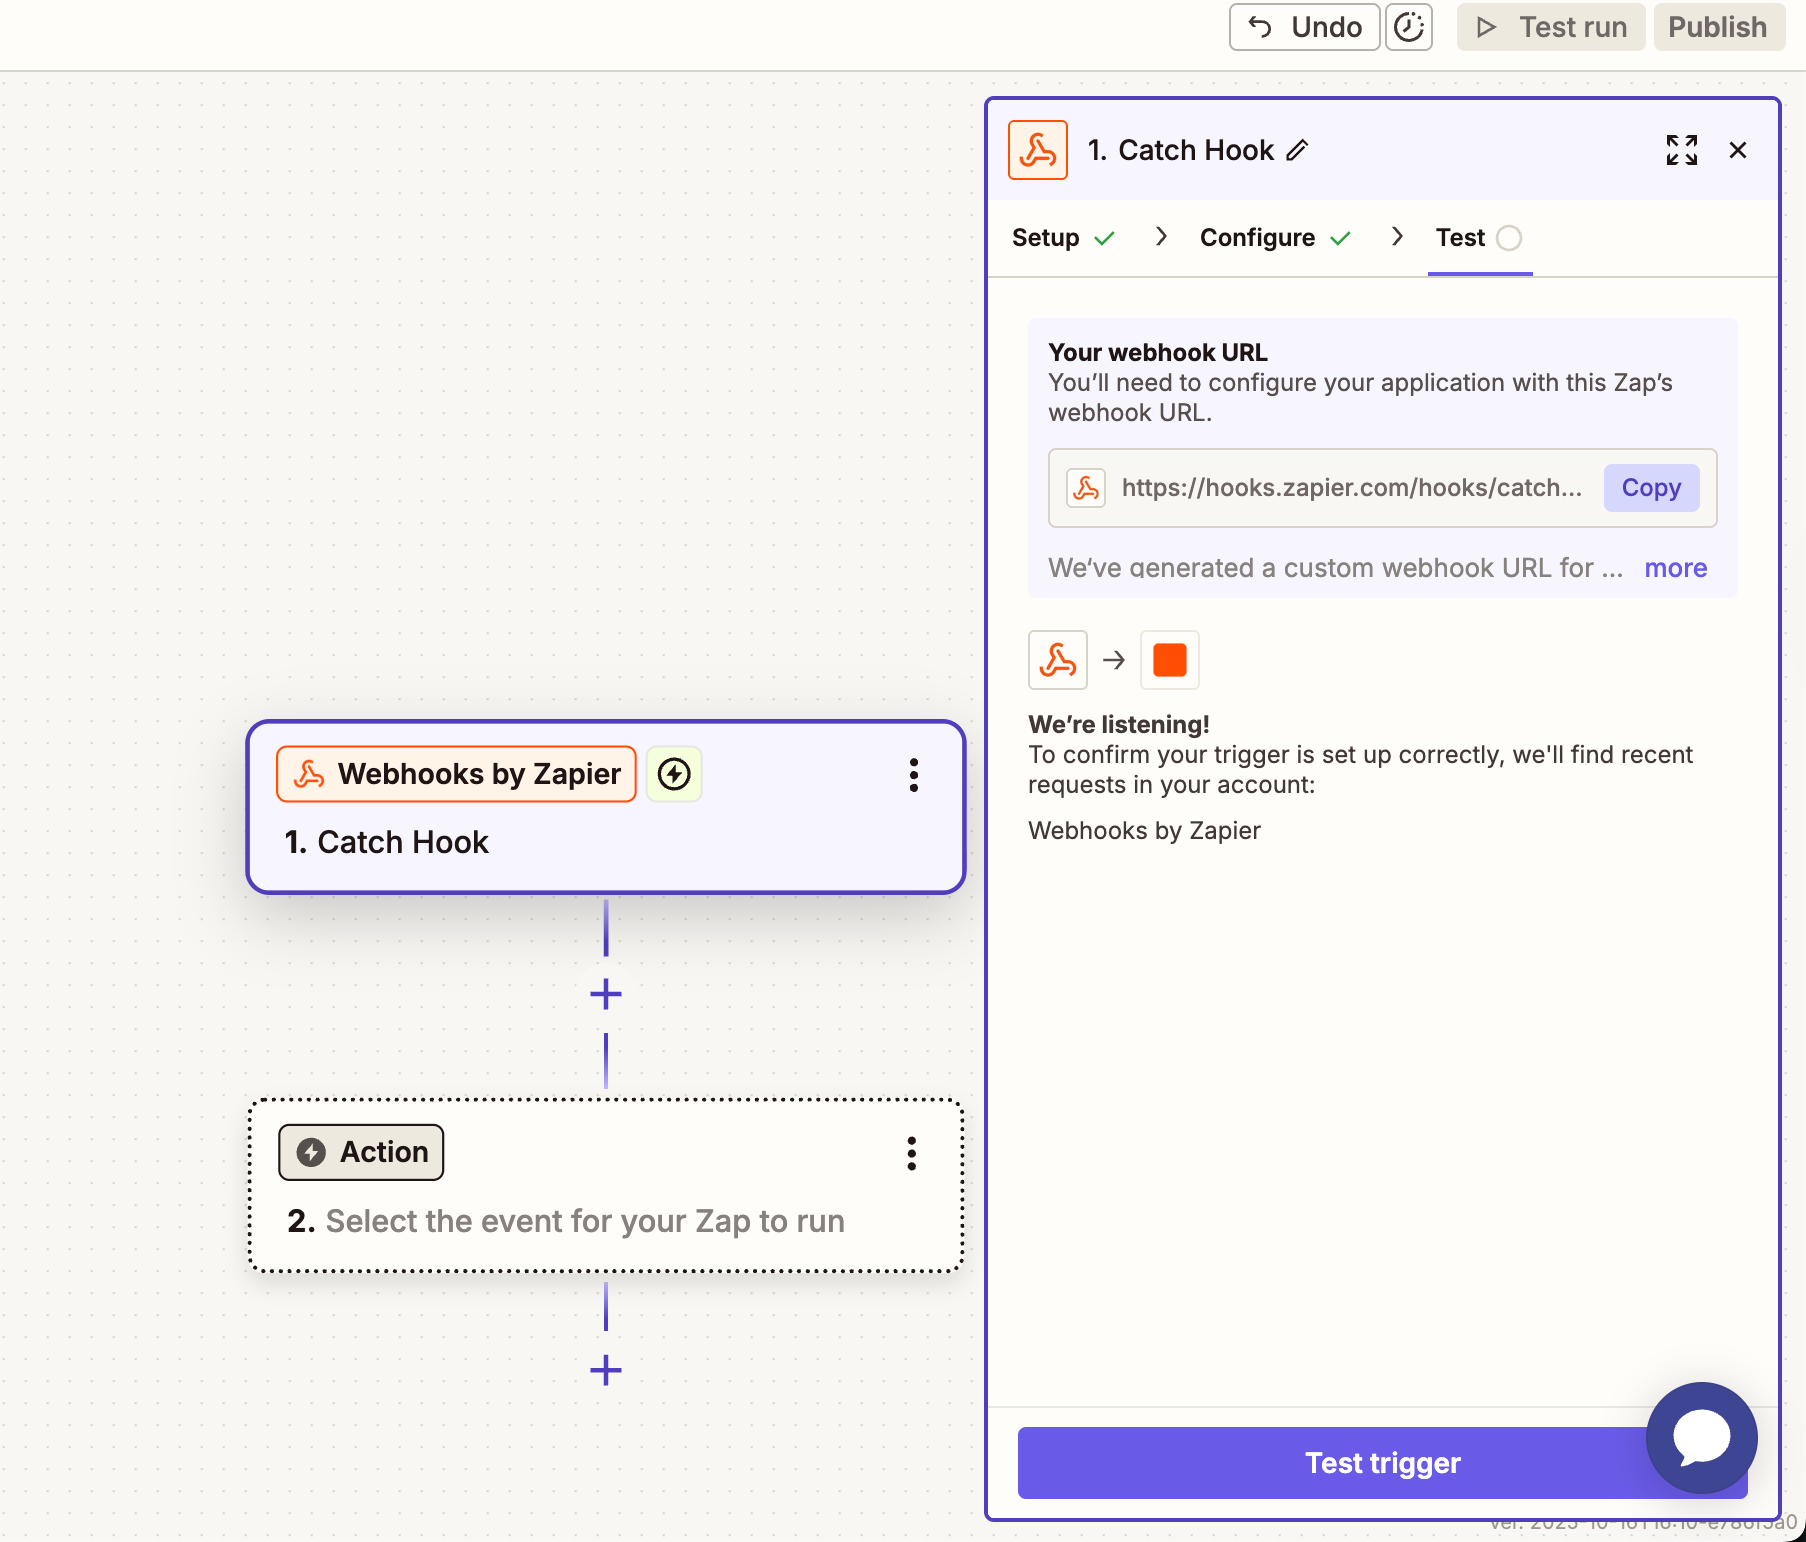Click the arrow between the two app icons
The image size is (1806, 1542).
click(1114, 660)
